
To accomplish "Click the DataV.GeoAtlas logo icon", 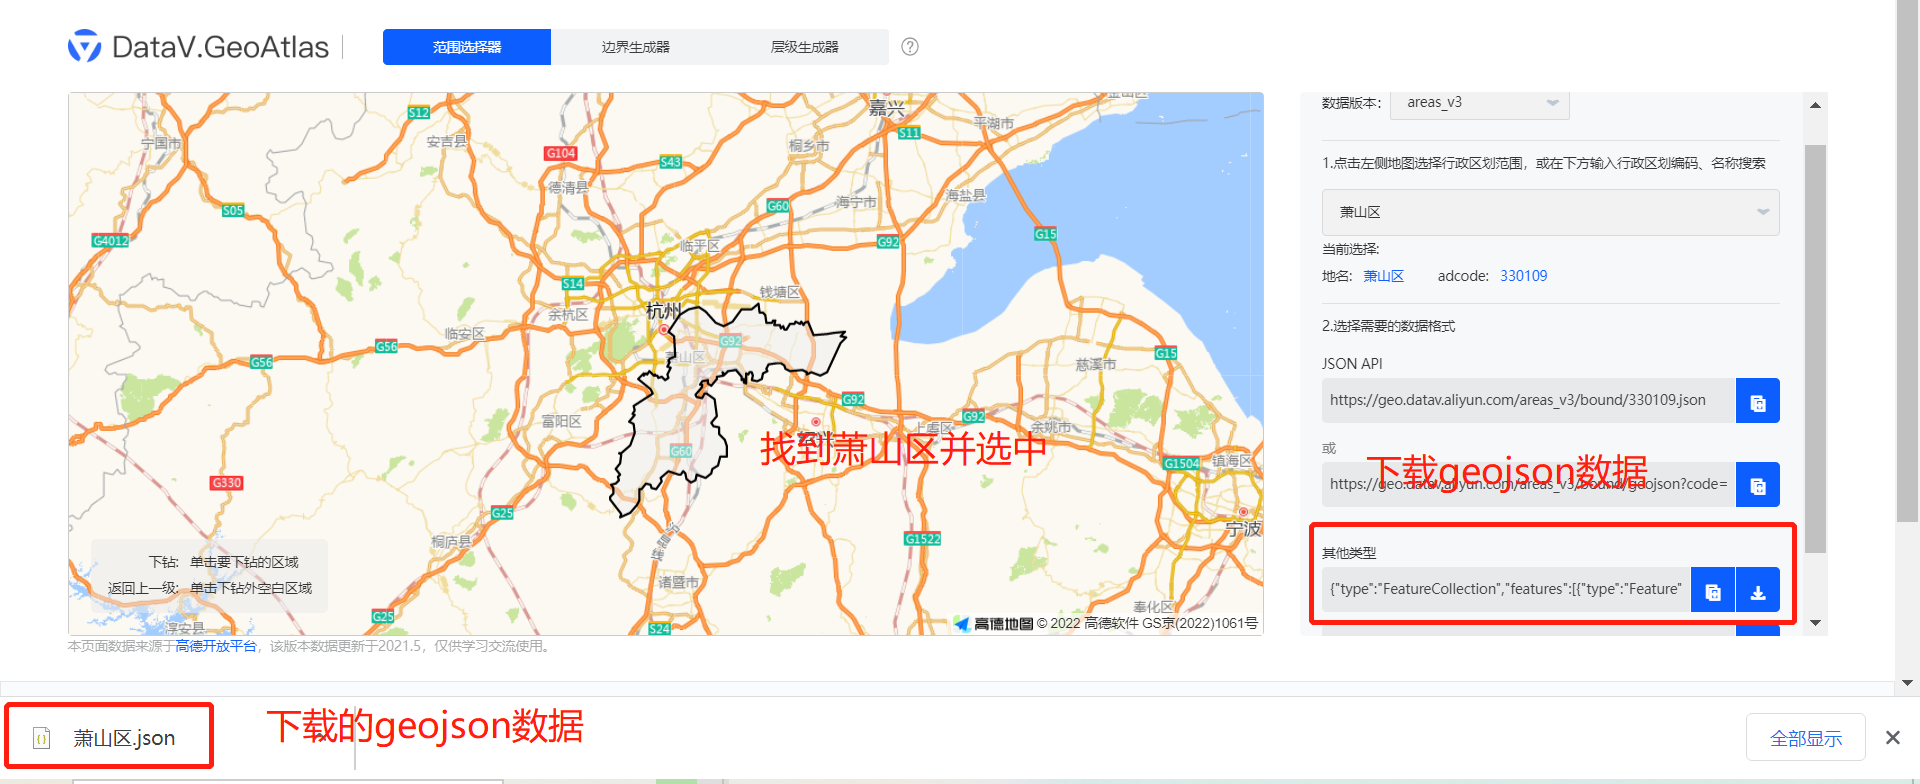I will [x=84, y=46].
